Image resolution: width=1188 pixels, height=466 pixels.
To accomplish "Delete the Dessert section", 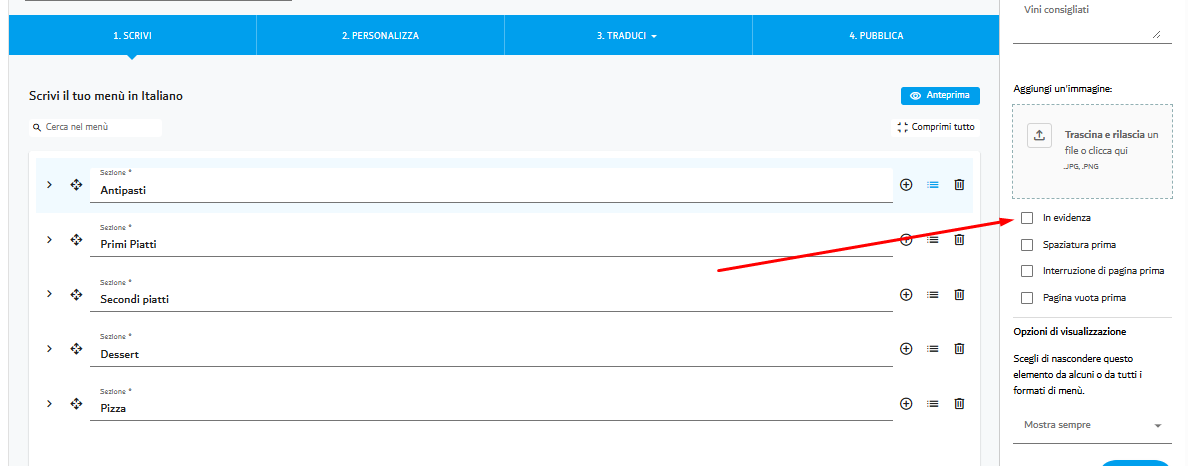I will tap(958, 349).
